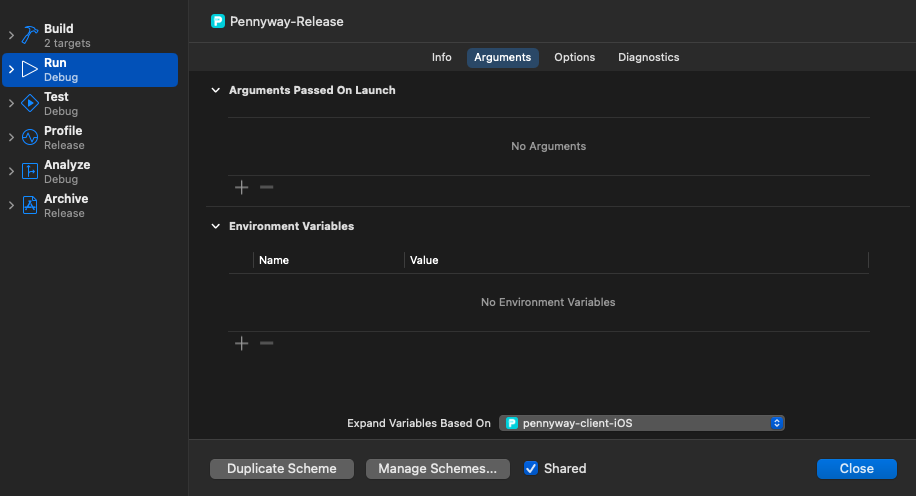916x496 pixels.
Task: Expand the Test action chevron
Action: (11, 103)
